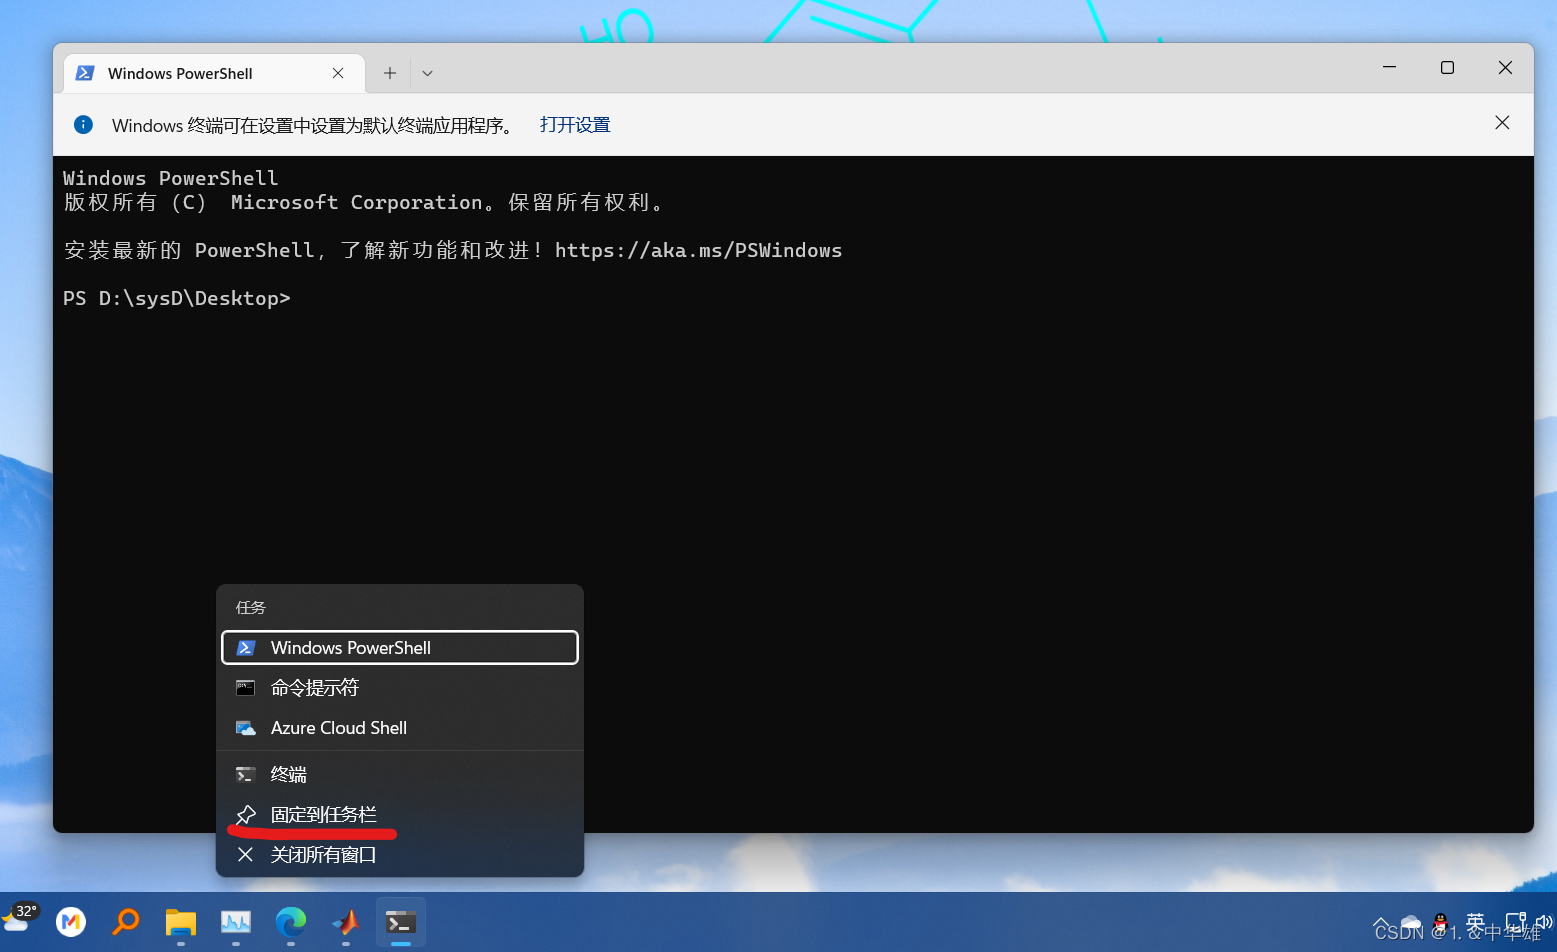
Task: Click the Terminal icon on the taskbar
Action: pos(401,922)
